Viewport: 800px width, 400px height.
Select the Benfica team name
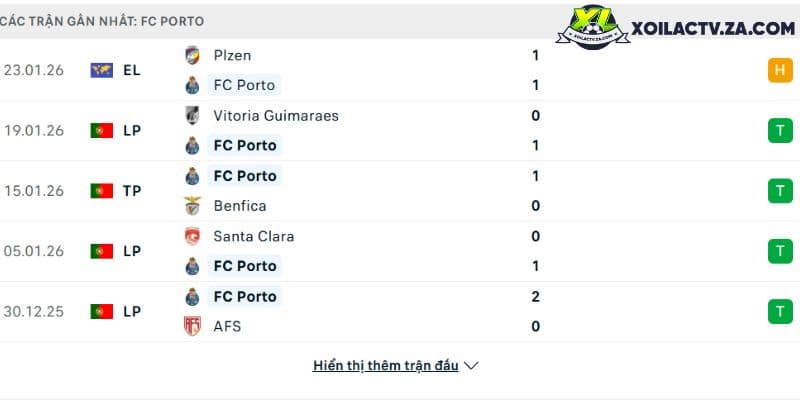[240, 206]
